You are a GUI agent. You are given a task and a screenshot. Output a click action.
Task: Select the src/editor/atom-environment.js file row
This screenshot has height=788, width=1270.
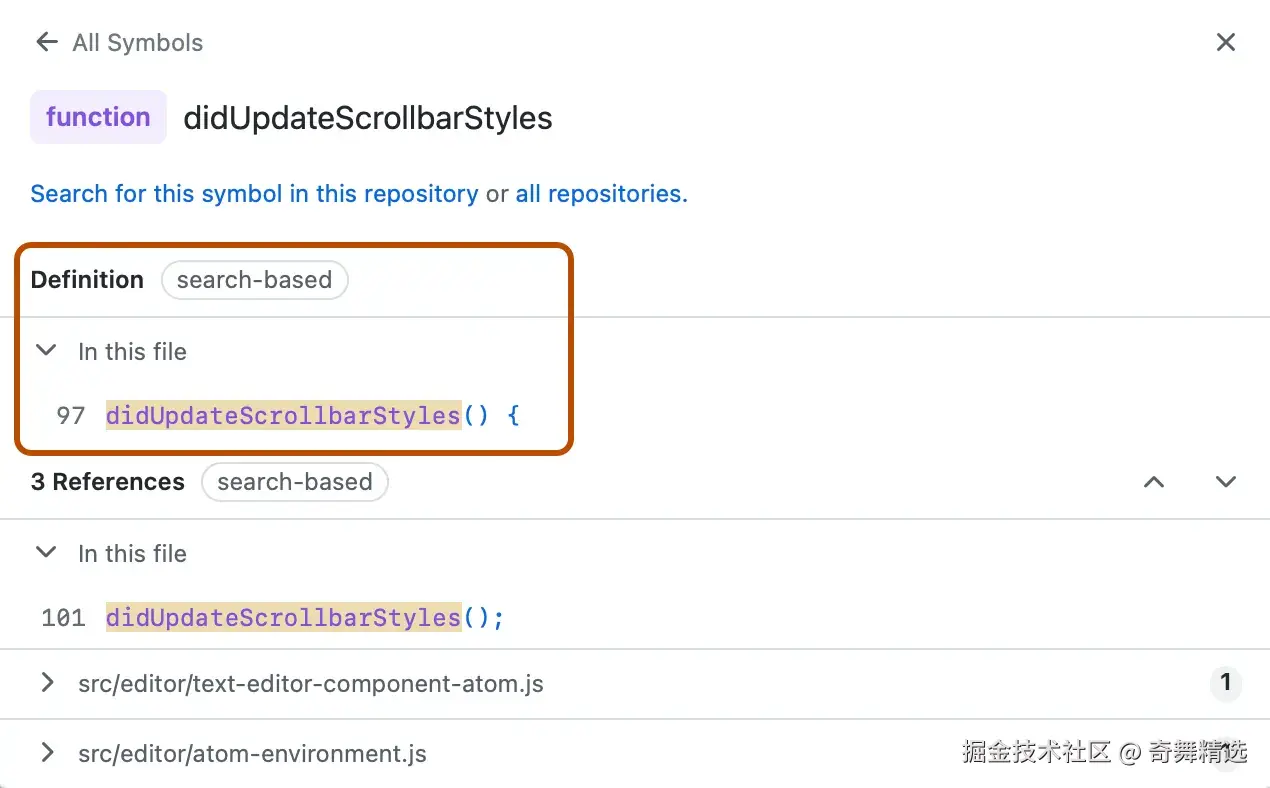tap(252, 754)
